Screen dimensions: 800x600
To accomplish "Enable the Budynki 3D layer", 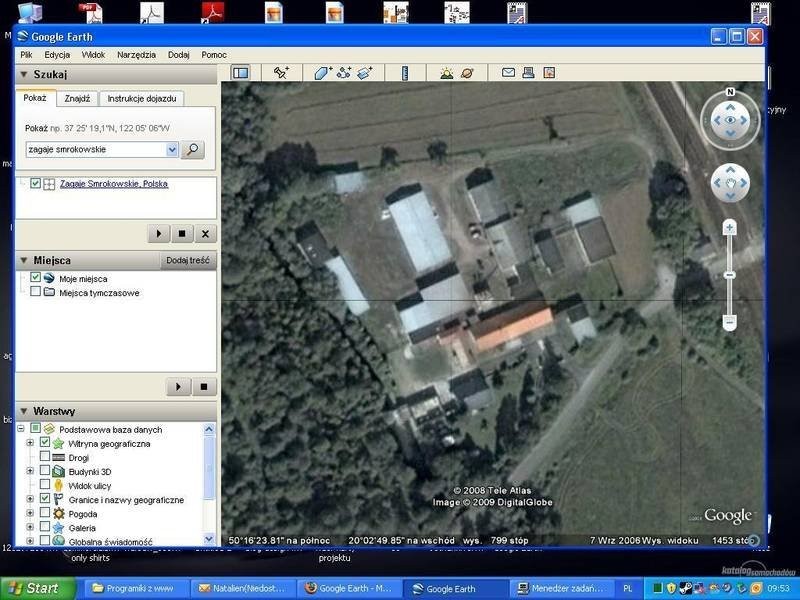I will pyautogui.click(x=45, y=470).
